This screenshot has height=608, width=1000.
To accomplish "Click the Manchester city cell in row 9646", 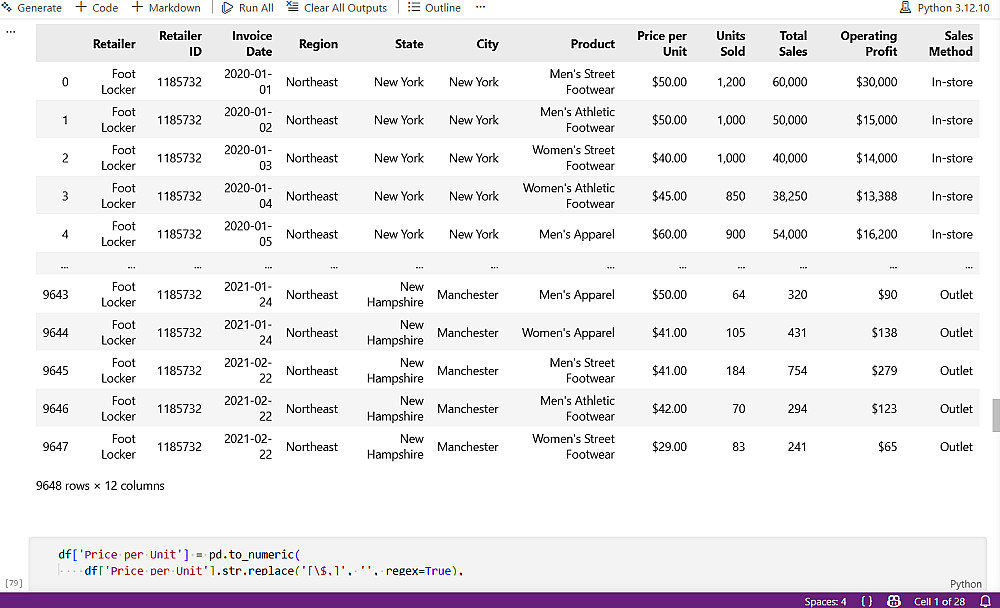I will pos(467,409).
